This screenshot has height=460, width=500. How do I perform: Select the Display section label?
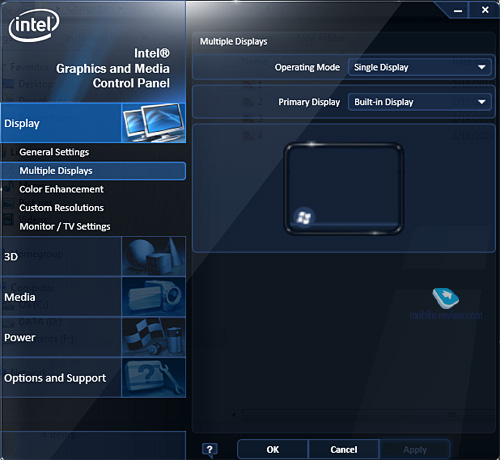(22, 123)
